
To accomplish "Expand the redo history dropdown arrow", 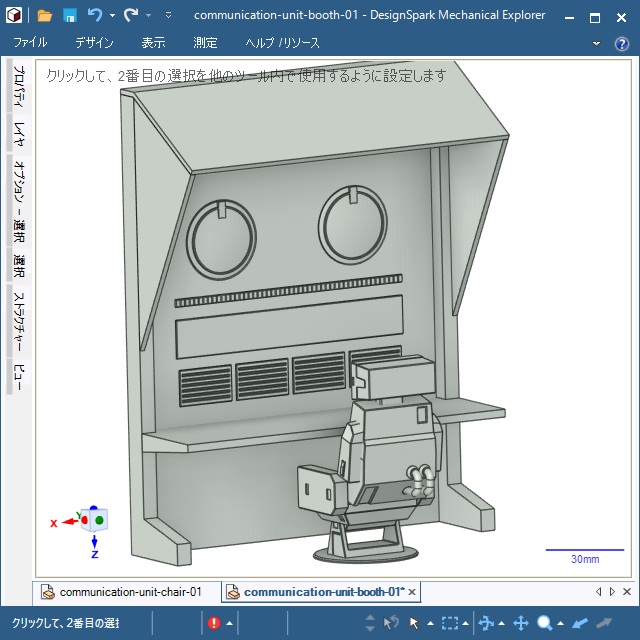I will [149, 16].
